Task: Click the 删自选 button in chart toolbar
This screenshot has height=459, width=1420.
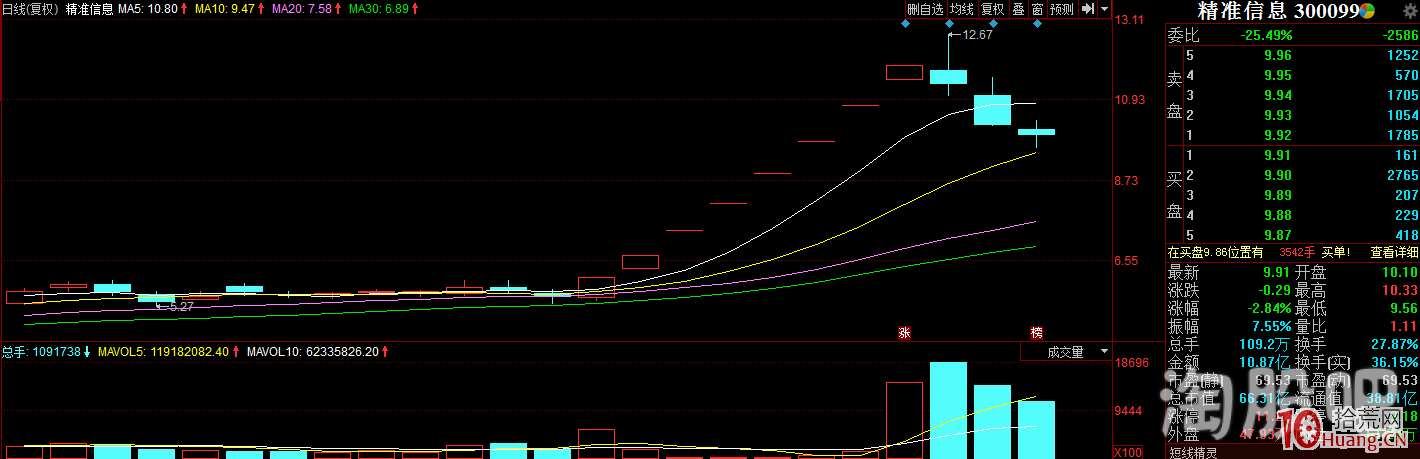Action: (925, 9)
